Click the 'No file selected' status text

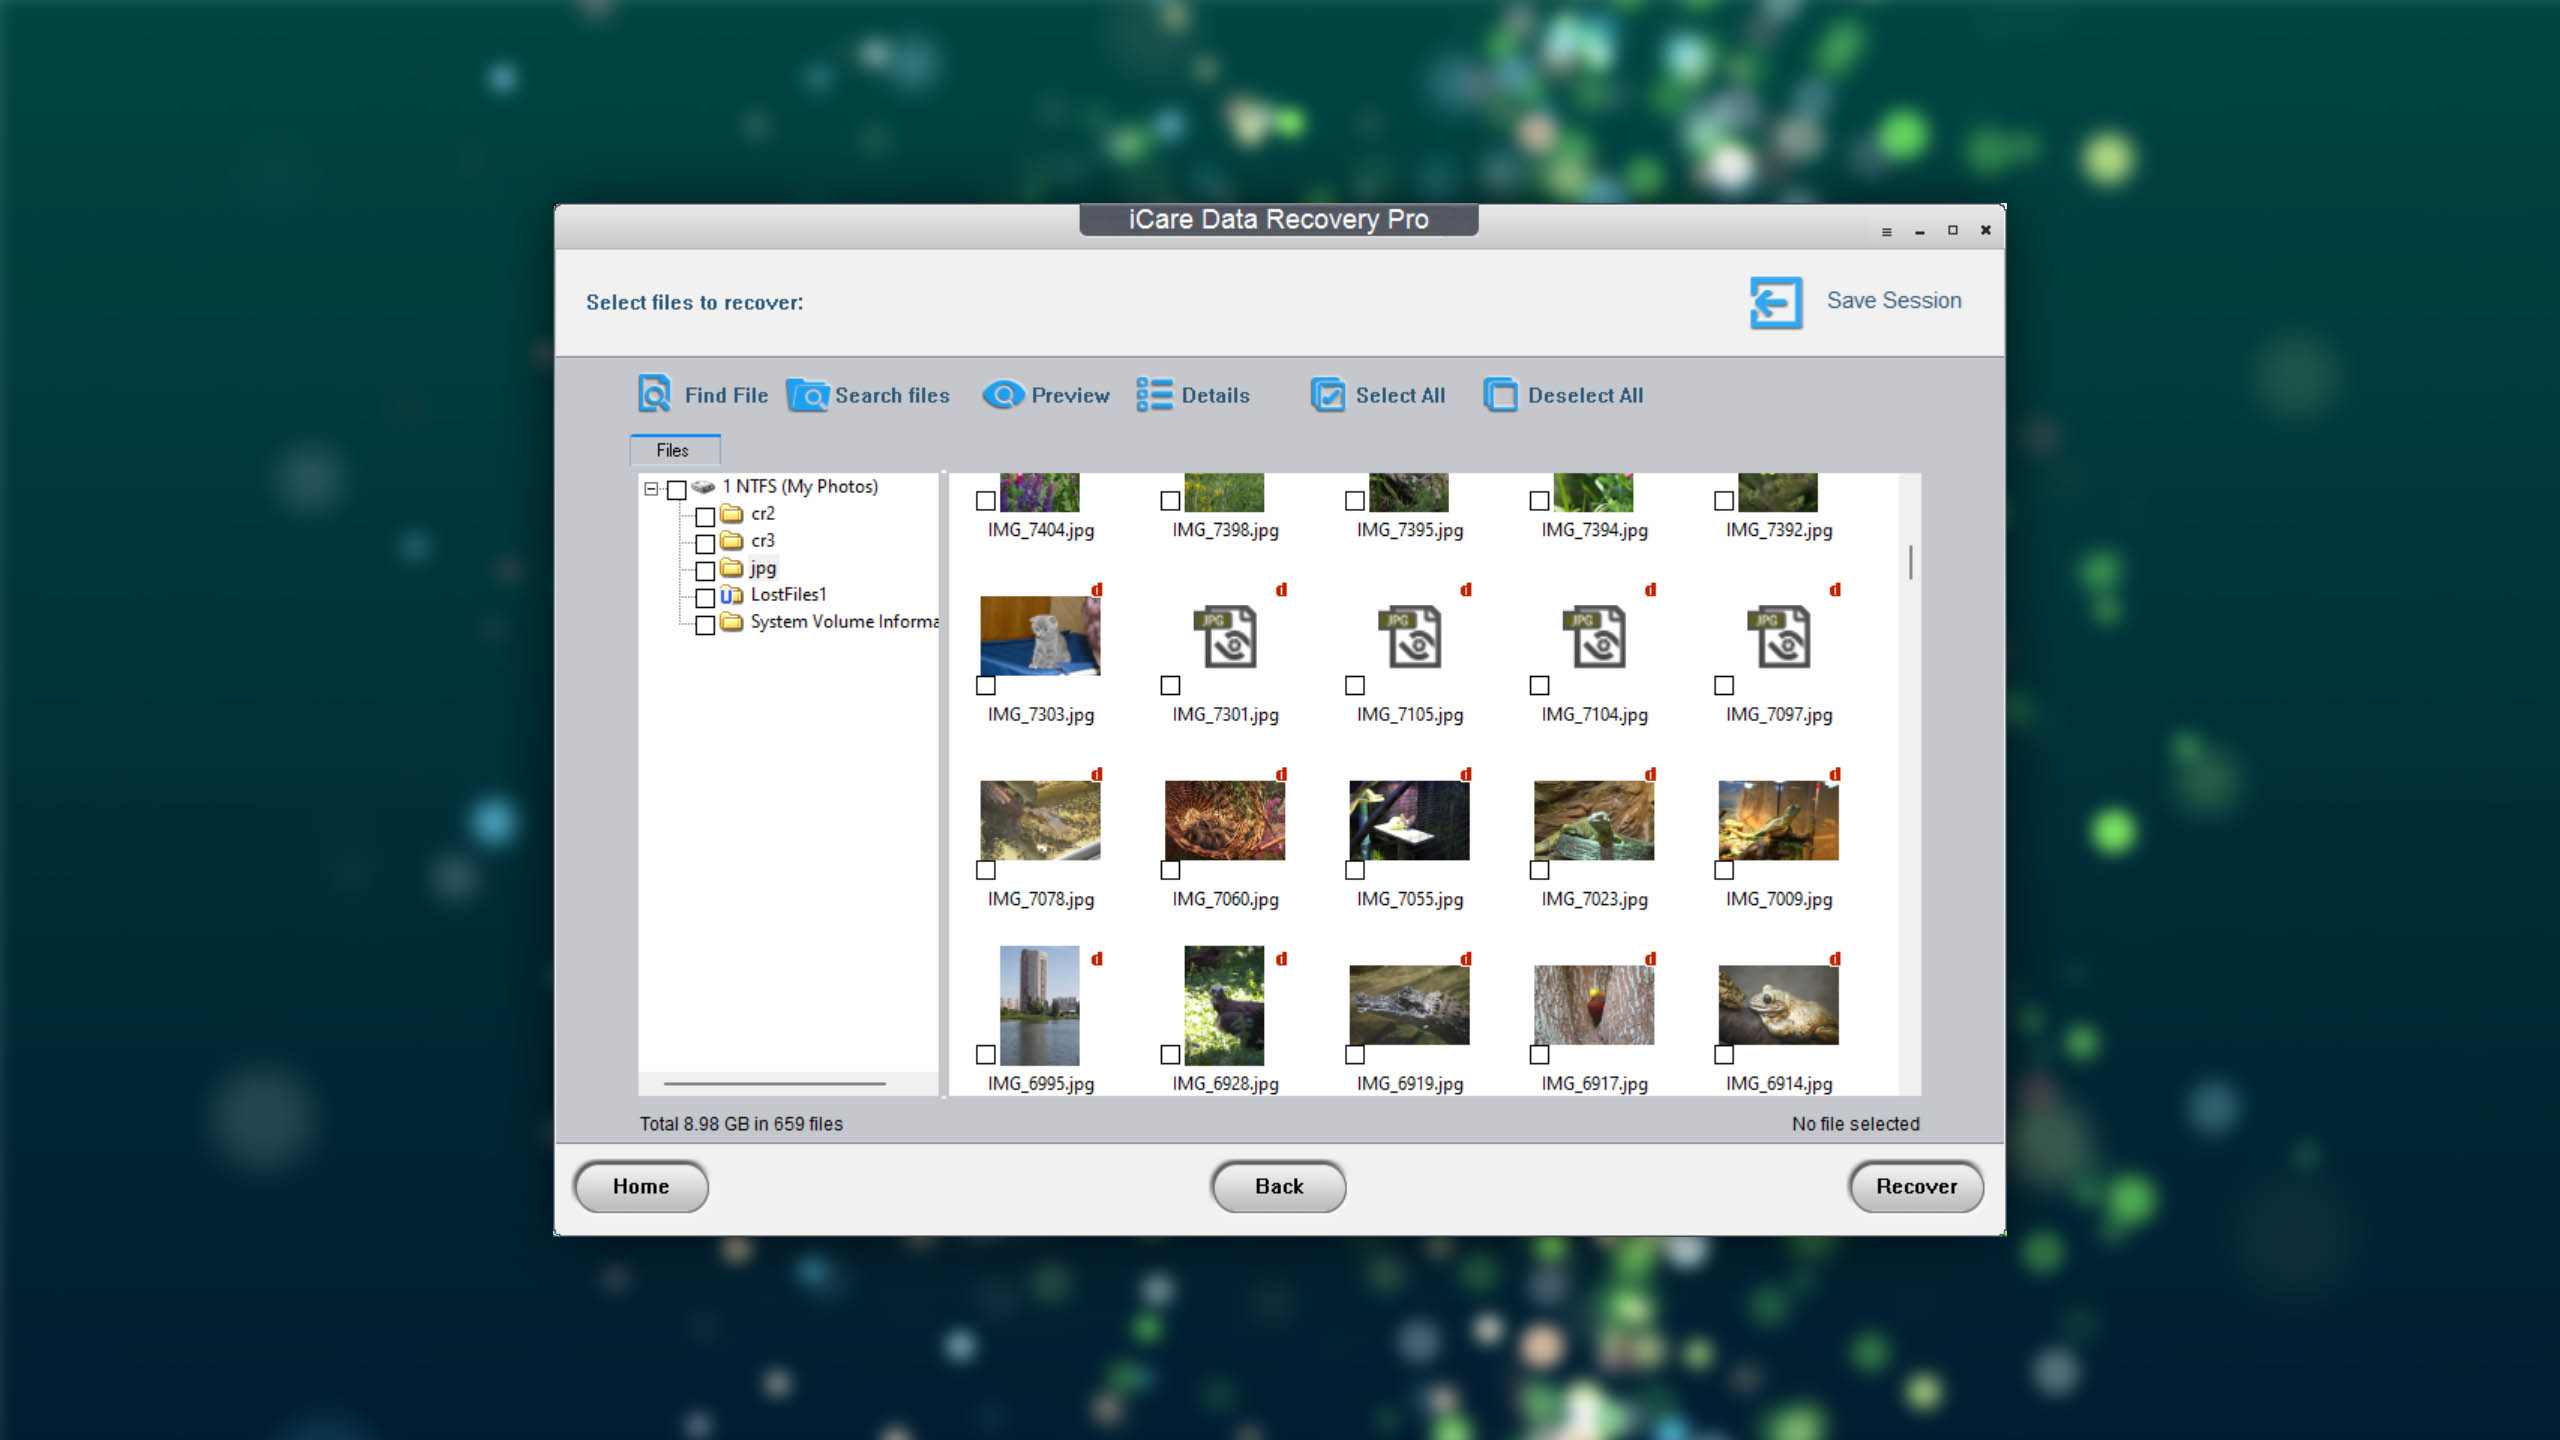pyautogui.click(x=1855, y=1124)
